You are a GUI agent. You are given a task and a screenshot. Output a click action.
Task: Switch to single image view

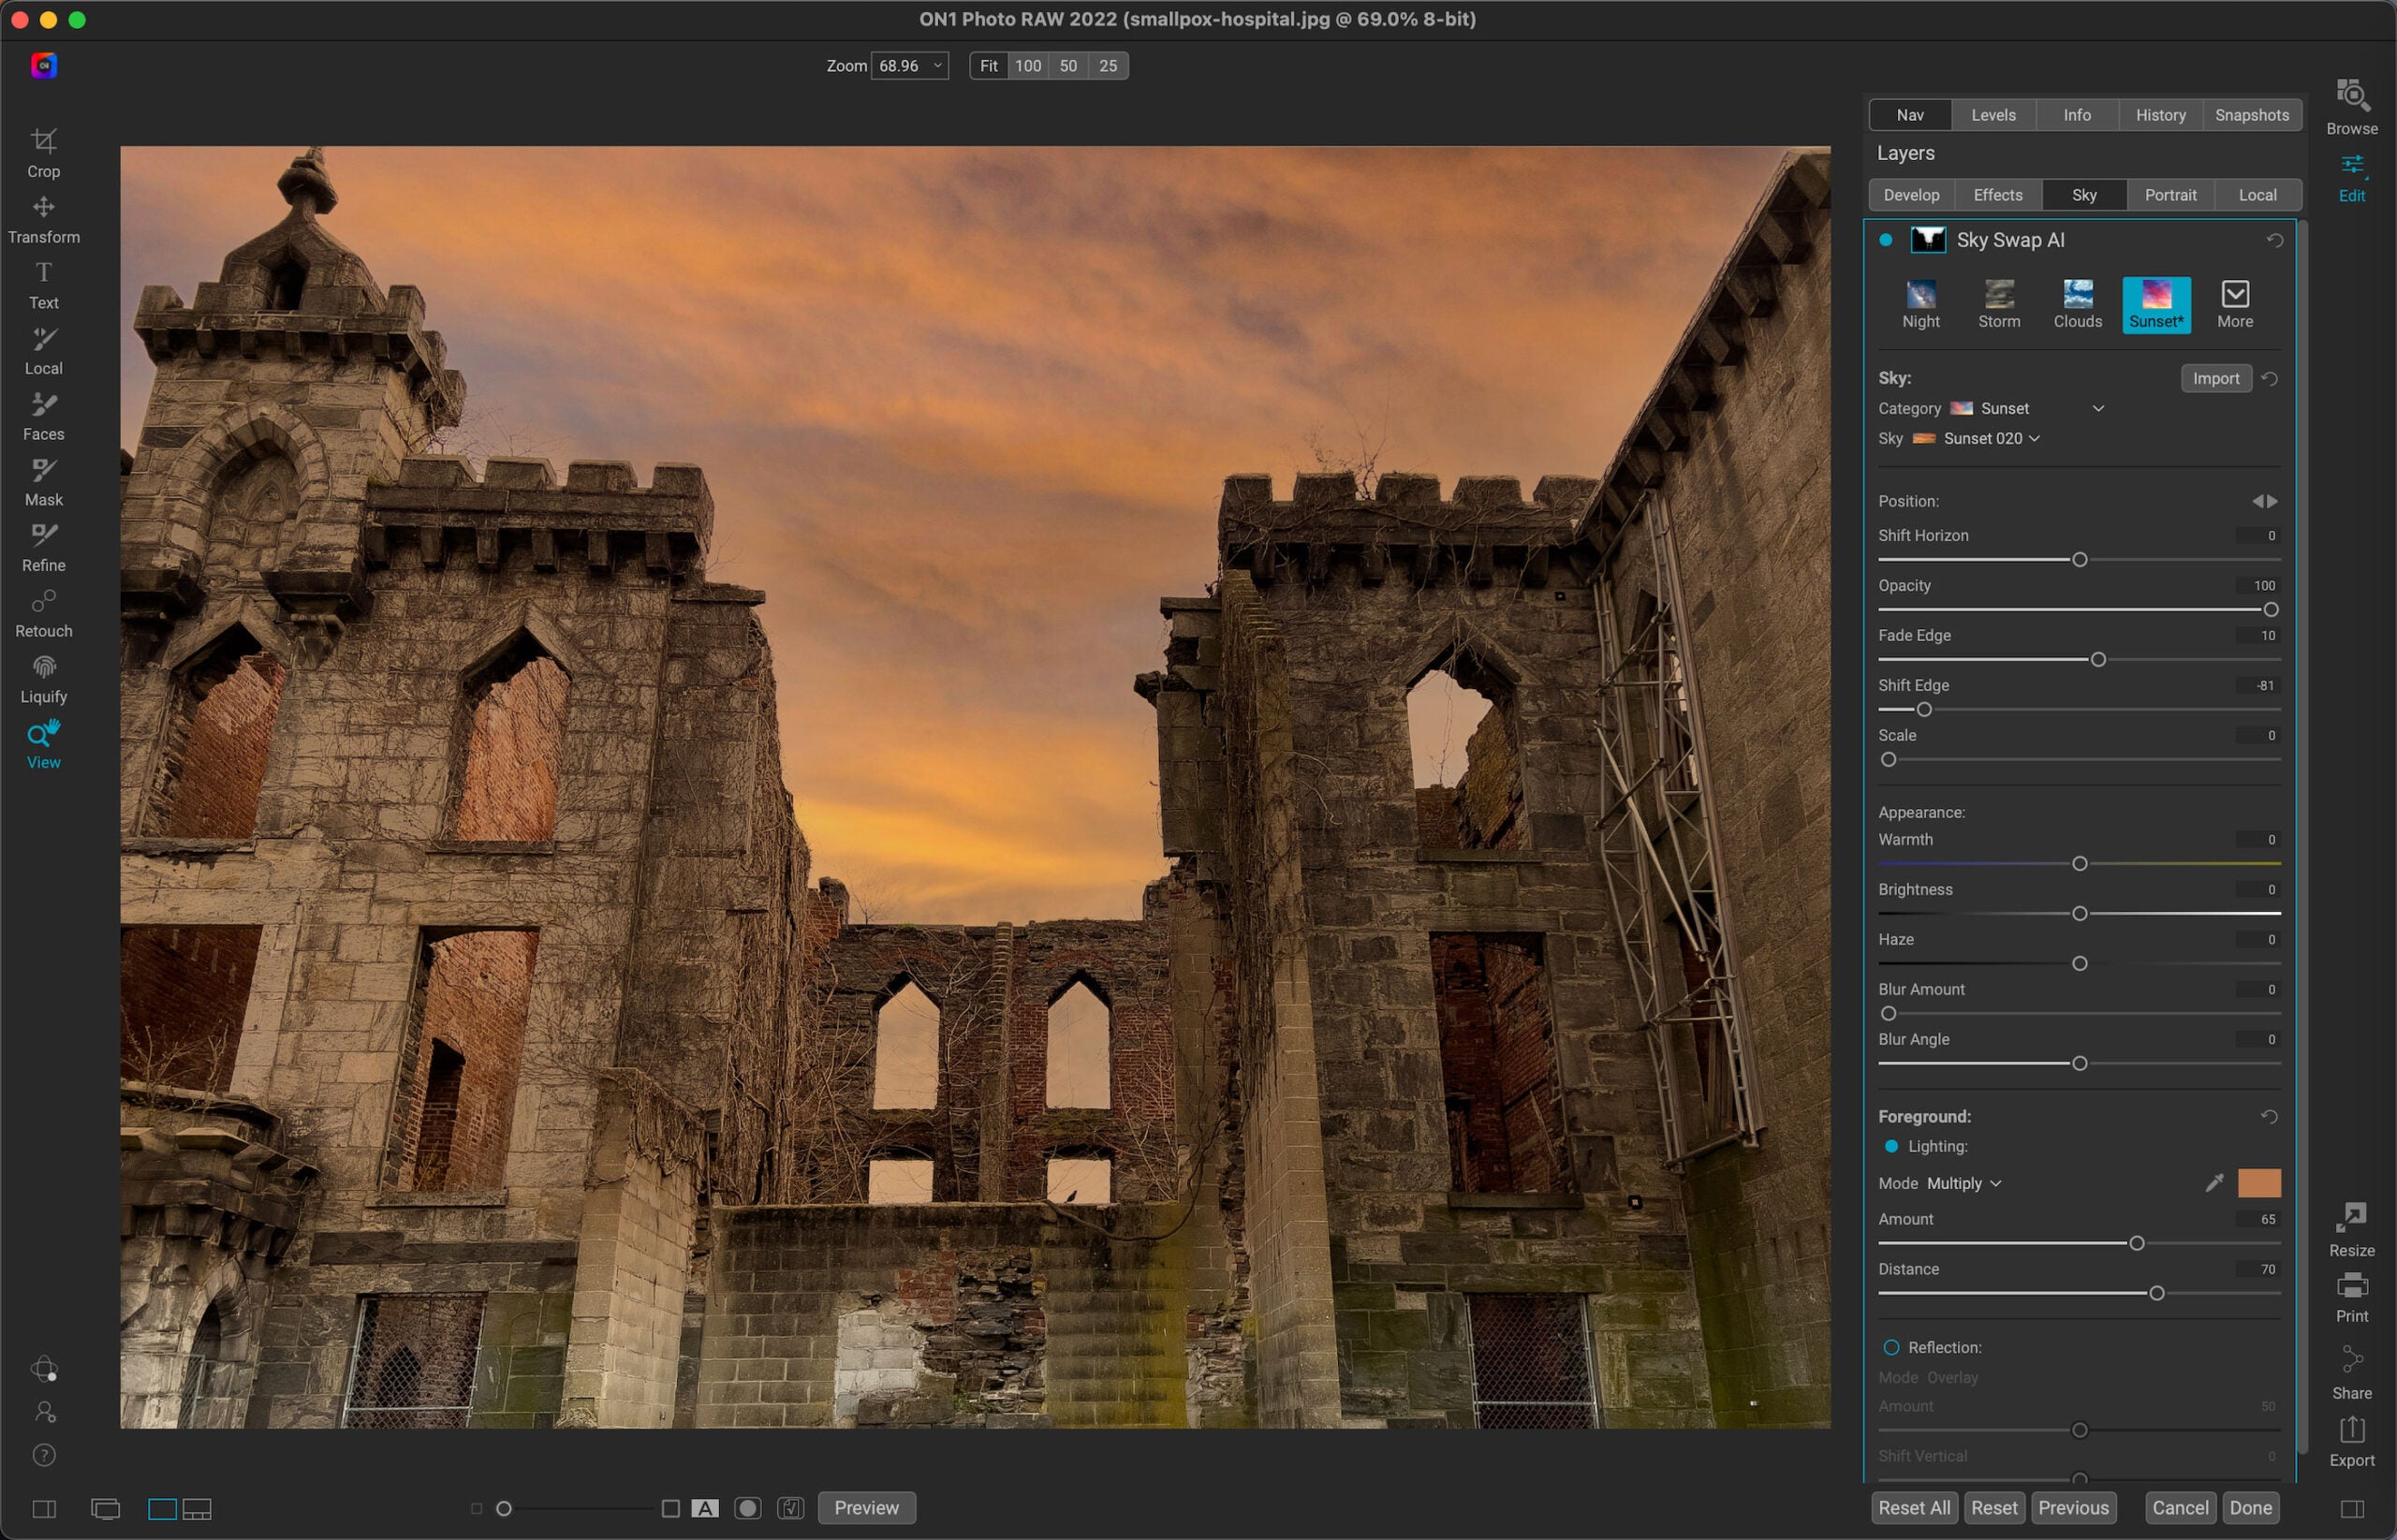click(162, 1508)
